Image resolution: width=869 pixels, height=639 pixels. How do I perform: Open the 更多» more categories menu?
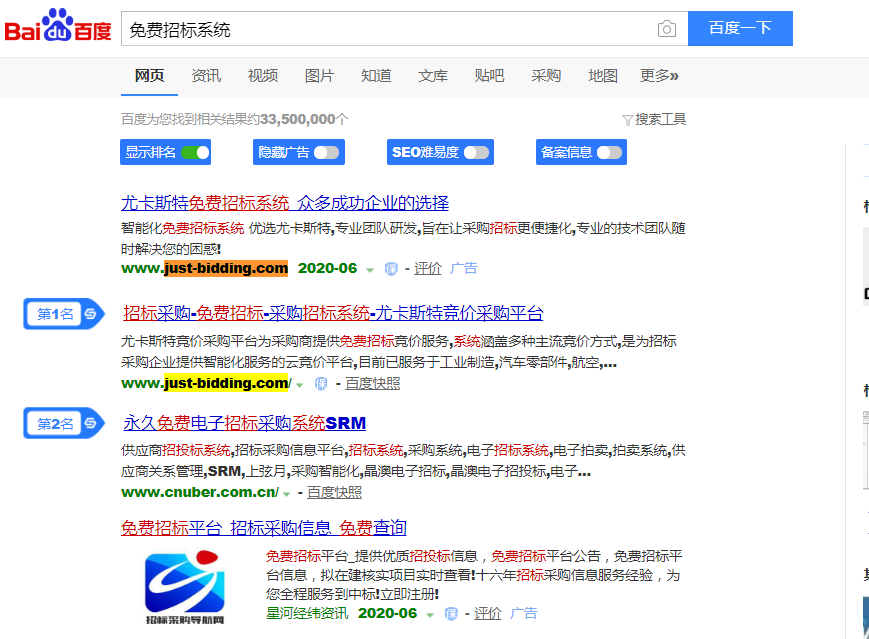(x=659, y=76)
